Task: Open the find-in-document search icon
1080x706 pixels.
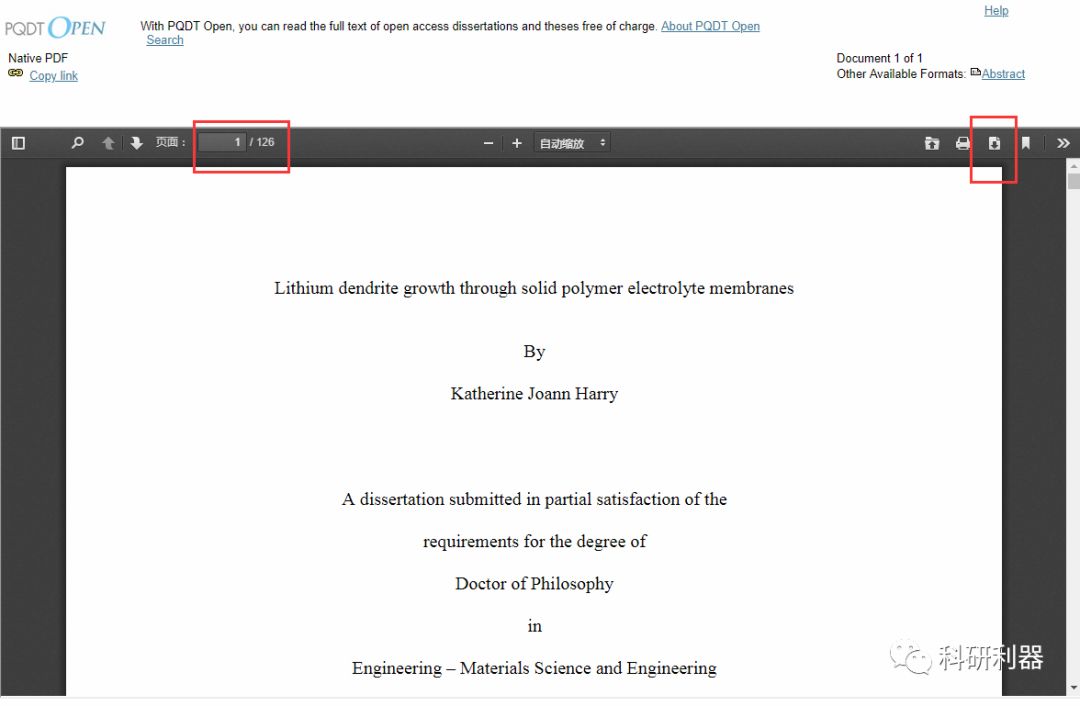Action: pos(78,143)
